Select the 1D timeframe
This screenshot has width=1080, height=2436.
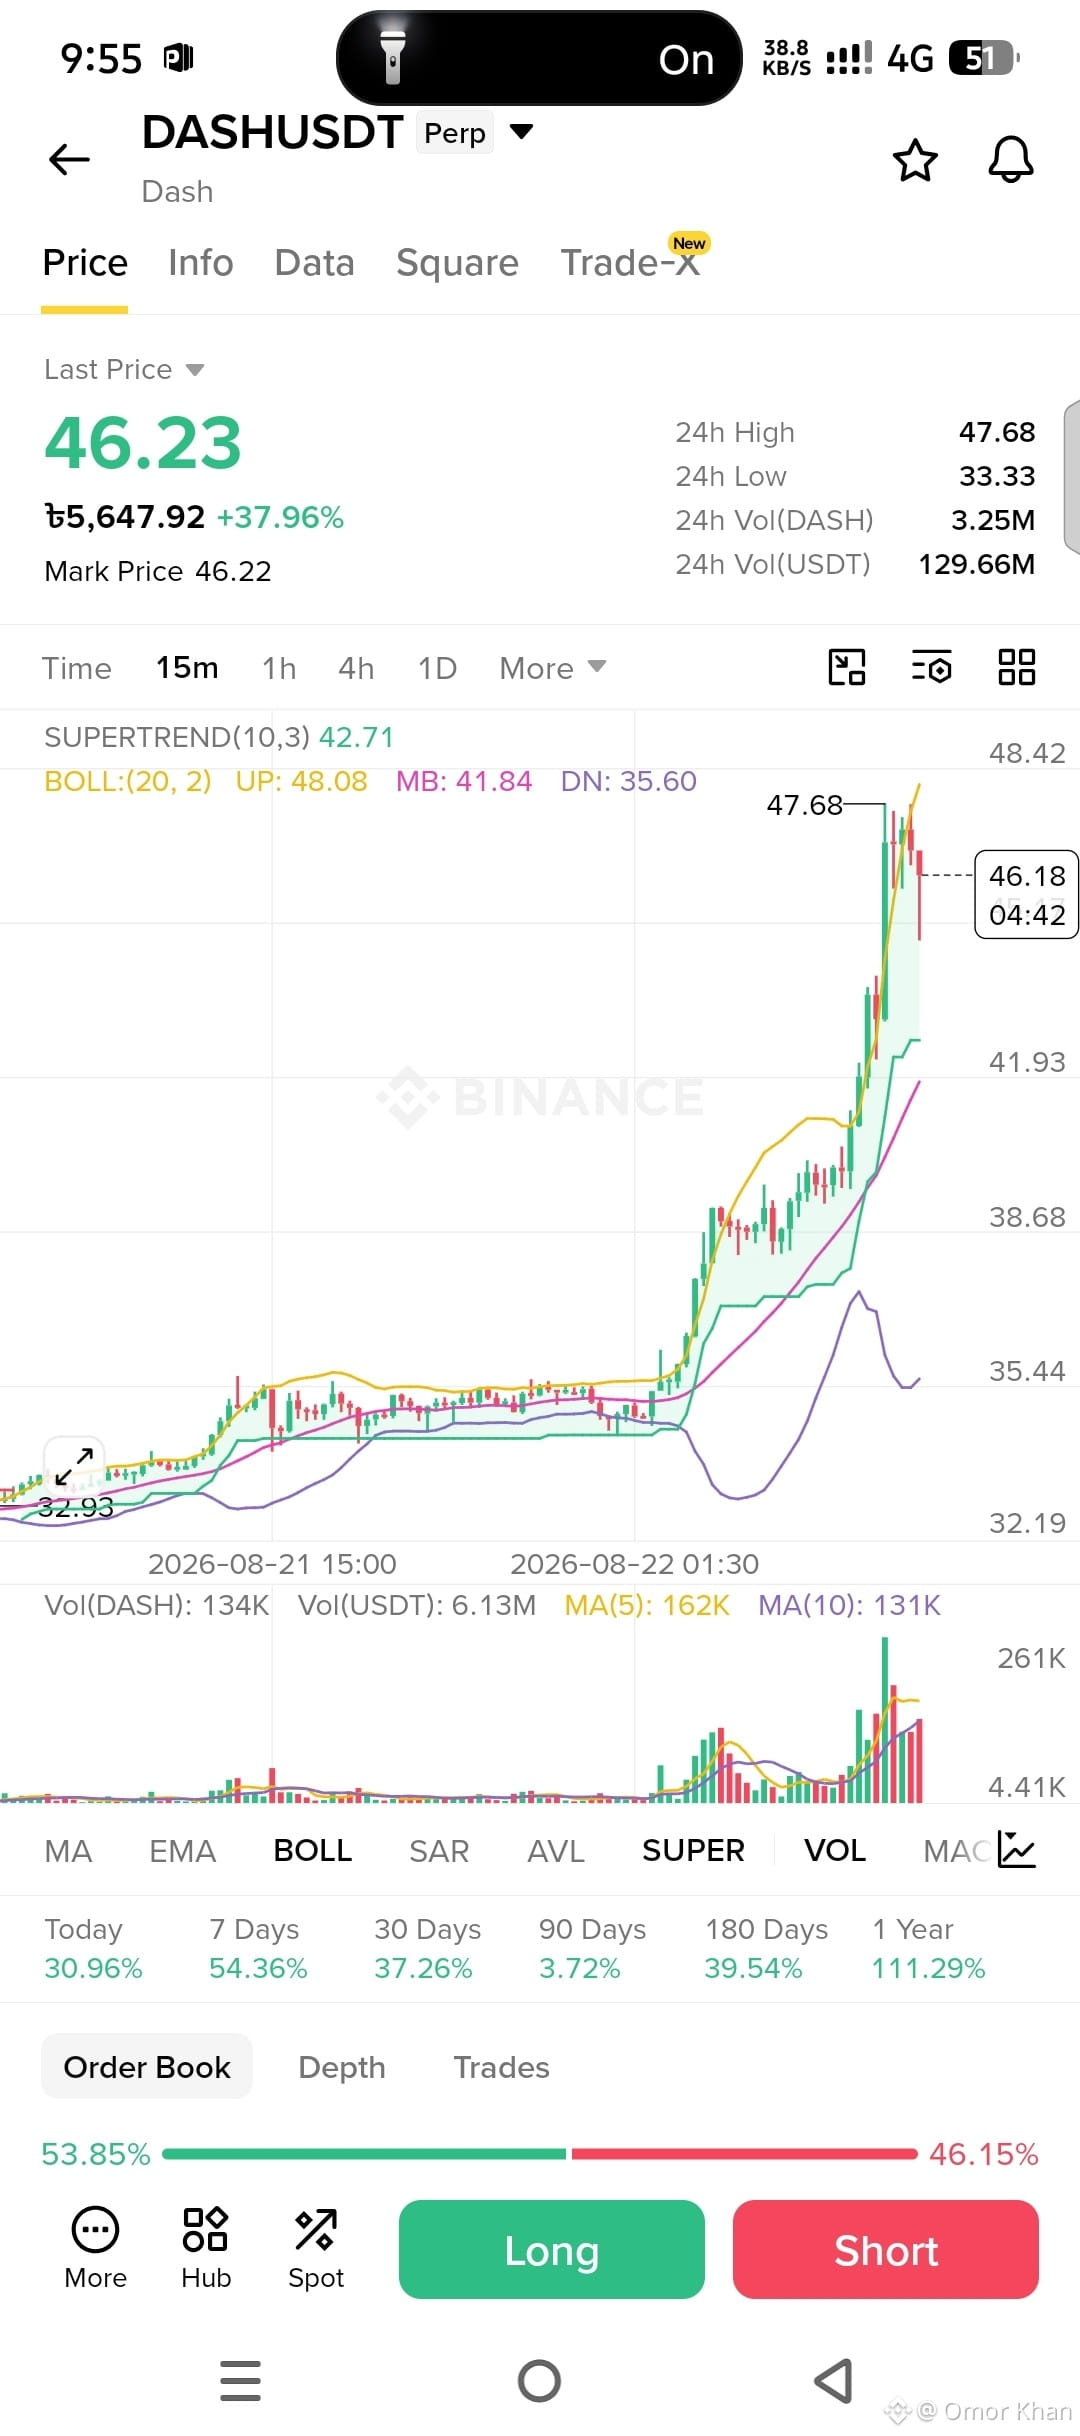coord(437,668)
